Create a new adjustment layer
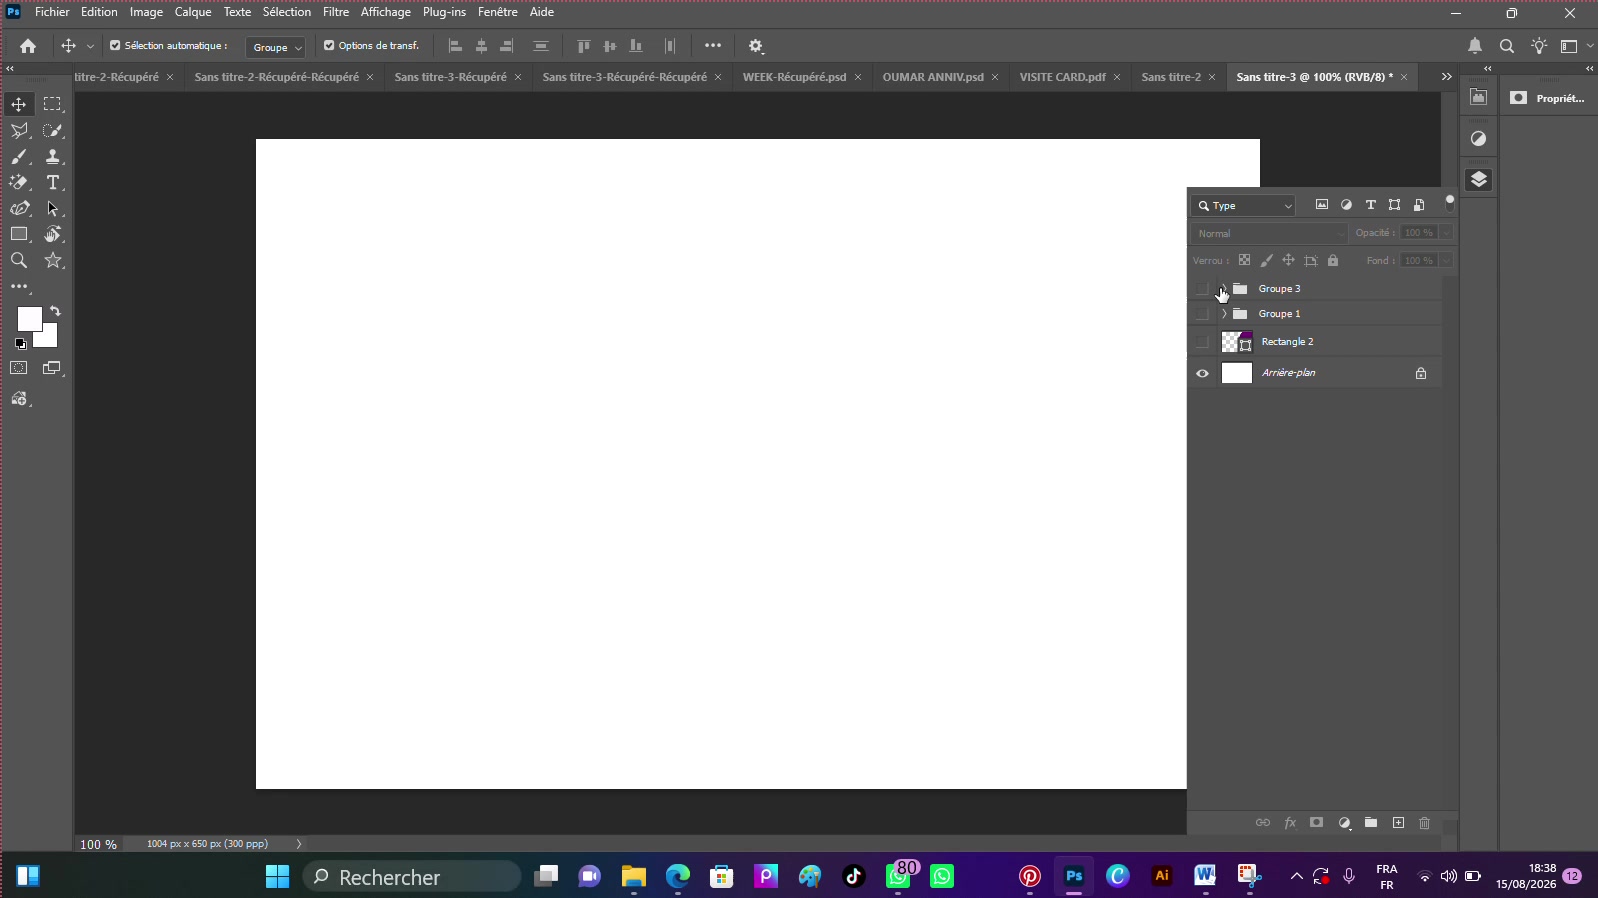Screen dimensions: 1598x898 click(x=1345, y=823)
